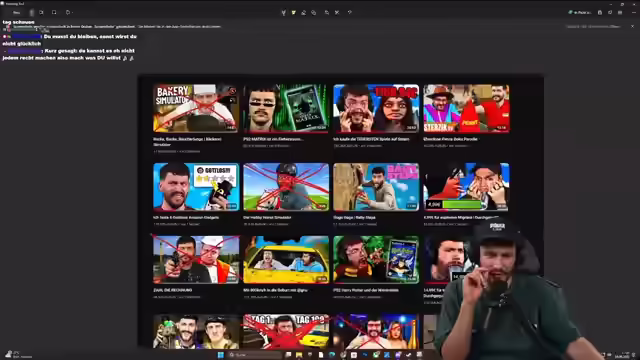Dismiss the screenshot-copied notification bar

(633, 27)
